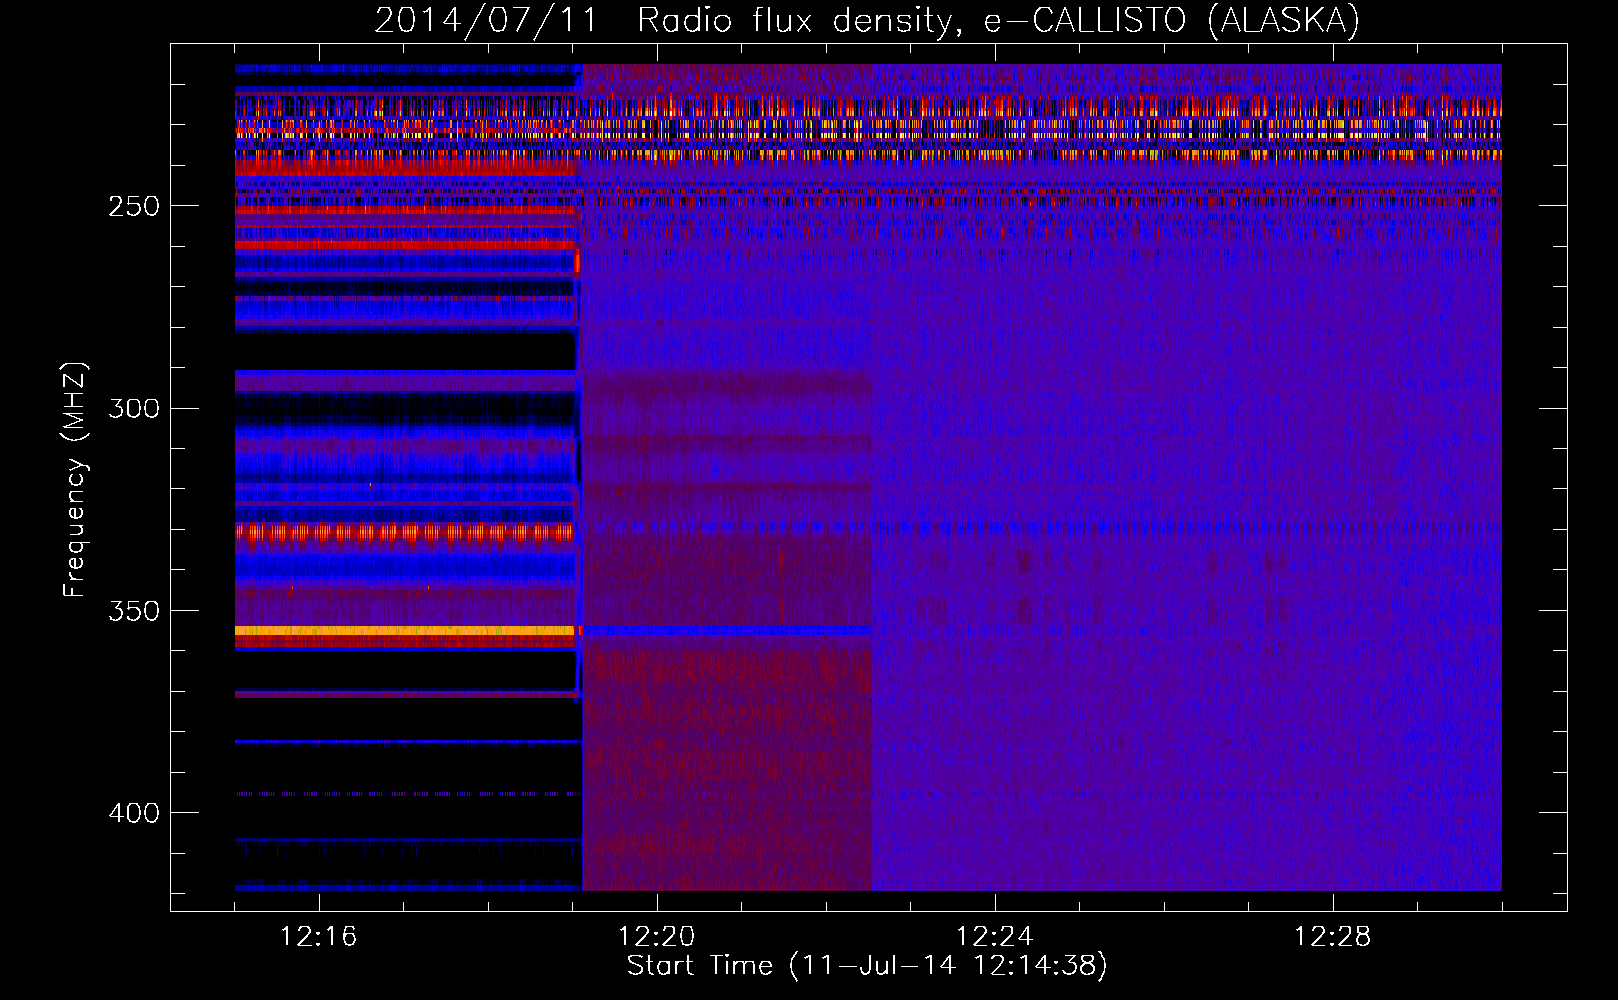
Task: Click the 250 frequency tick label
Action: tap(134, 206)
